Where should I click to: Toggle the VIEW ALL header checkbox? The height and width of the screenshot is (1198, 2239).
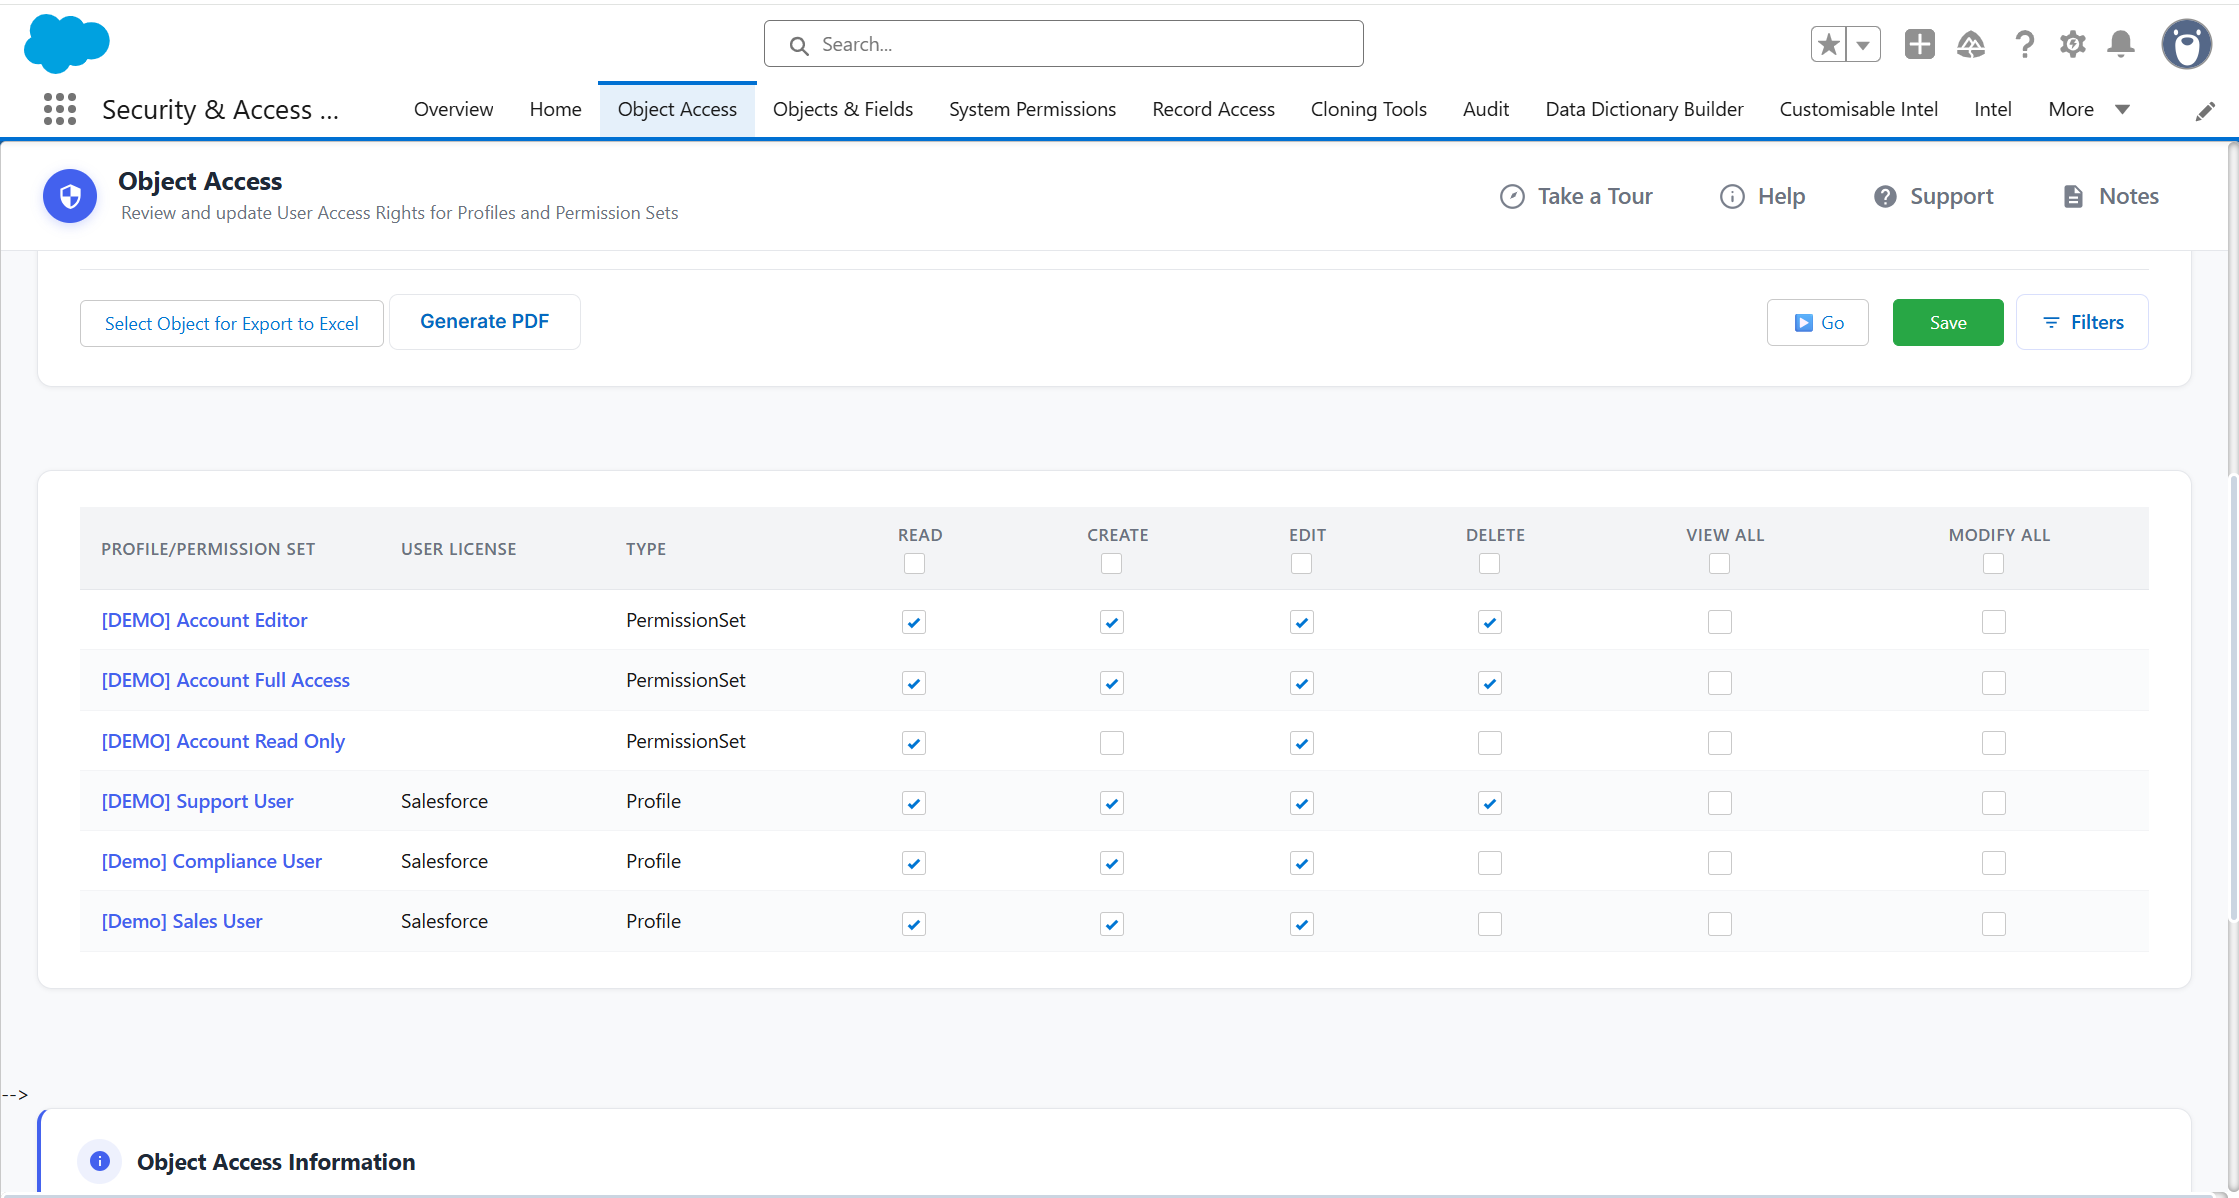point(1719,564)
